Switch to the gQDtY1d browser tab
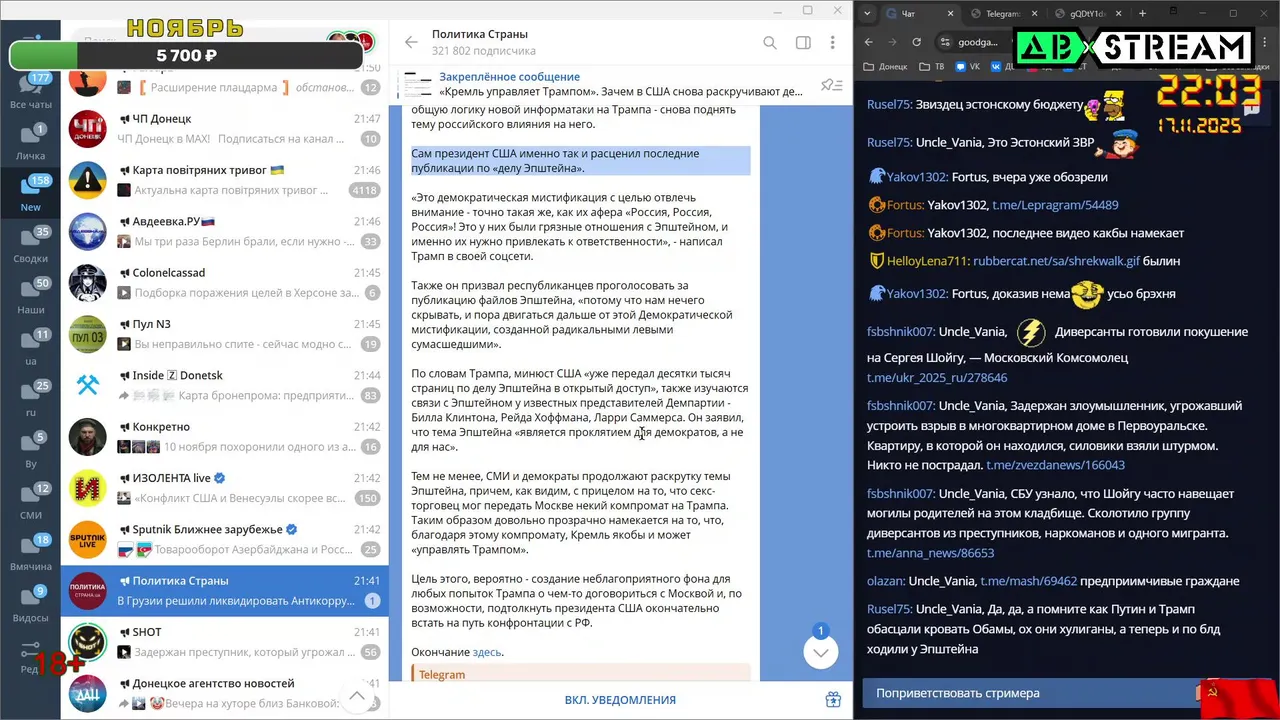The height and width of the screenshot is (720, 1280). pos(1090,14)
